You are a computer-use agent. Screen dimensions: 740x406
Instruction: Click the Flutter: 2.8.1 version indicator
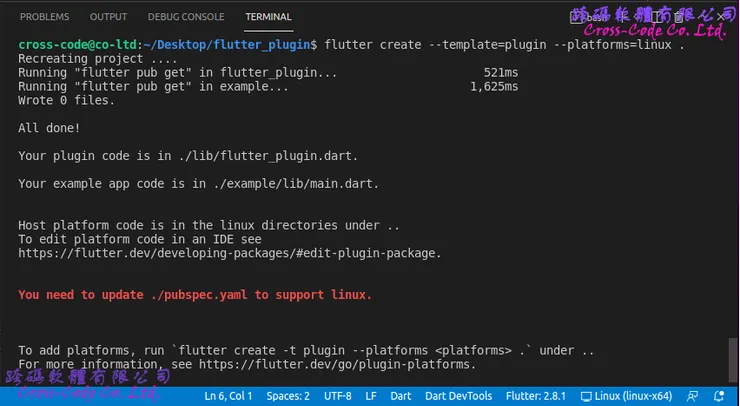[538, 396]
